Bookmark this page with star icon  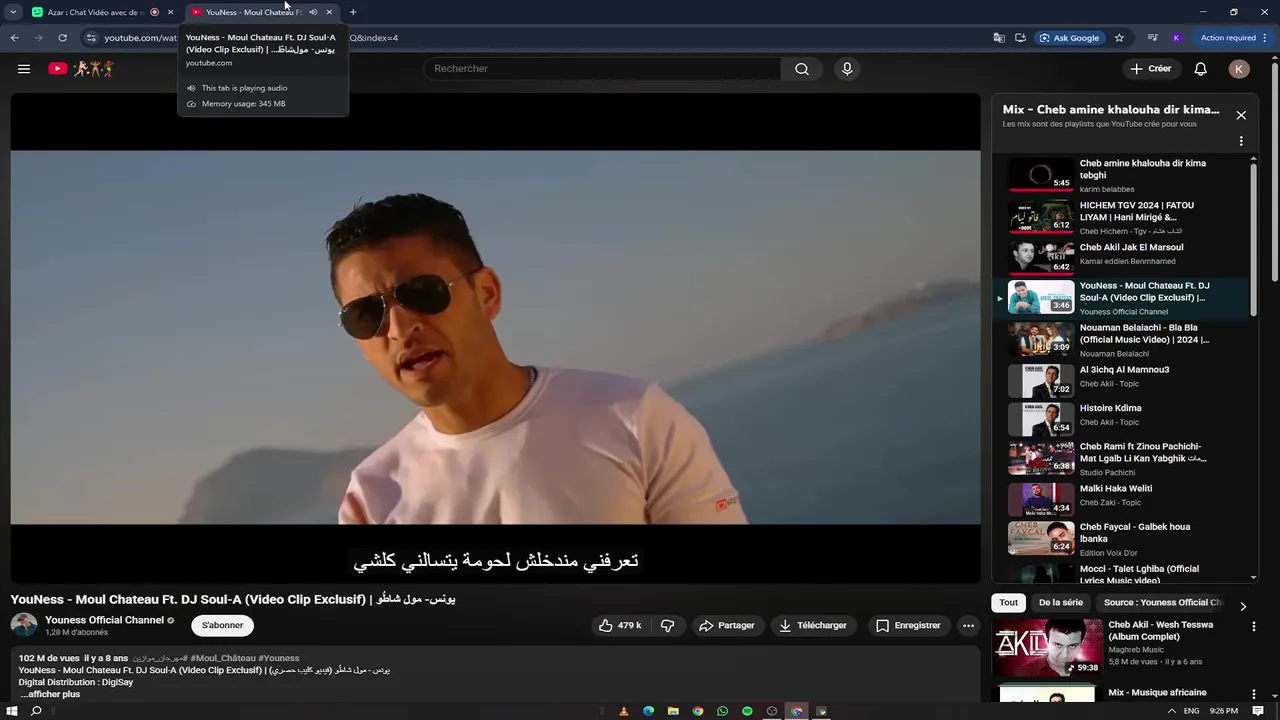(1119, 38)
